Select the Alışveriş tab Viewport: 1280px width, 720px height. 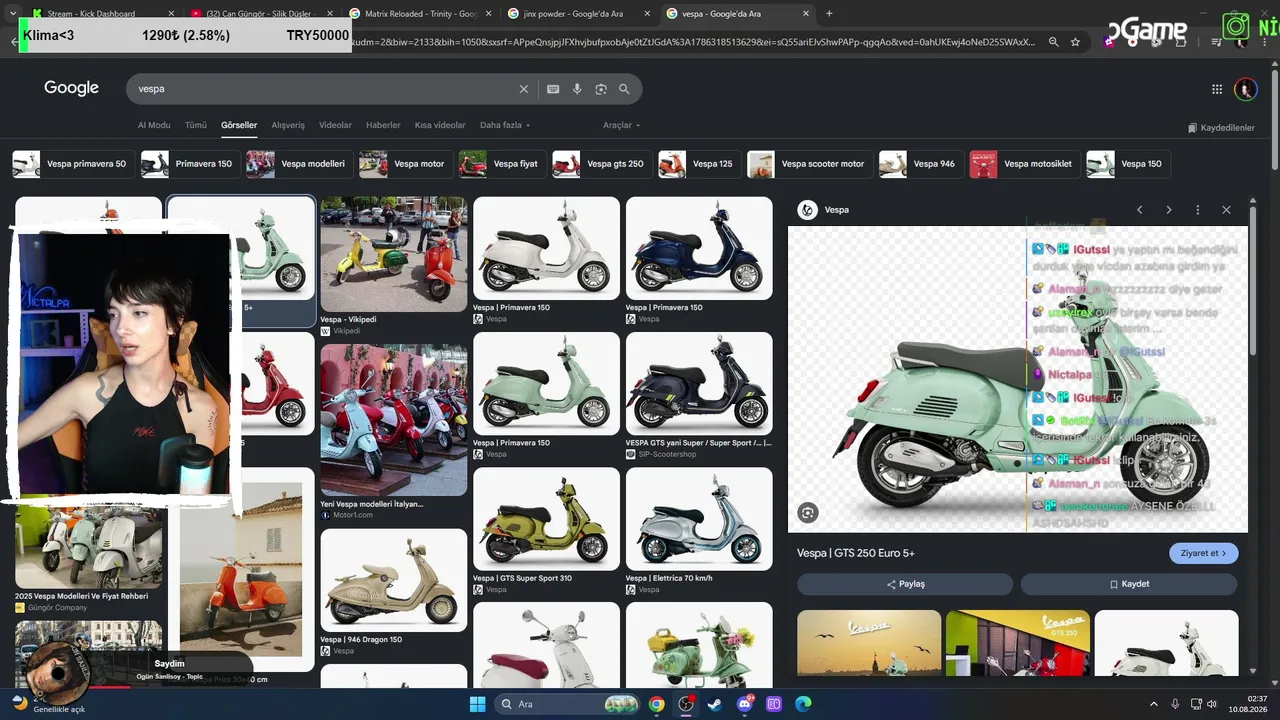pyautogui.click(x=288, y=125)
